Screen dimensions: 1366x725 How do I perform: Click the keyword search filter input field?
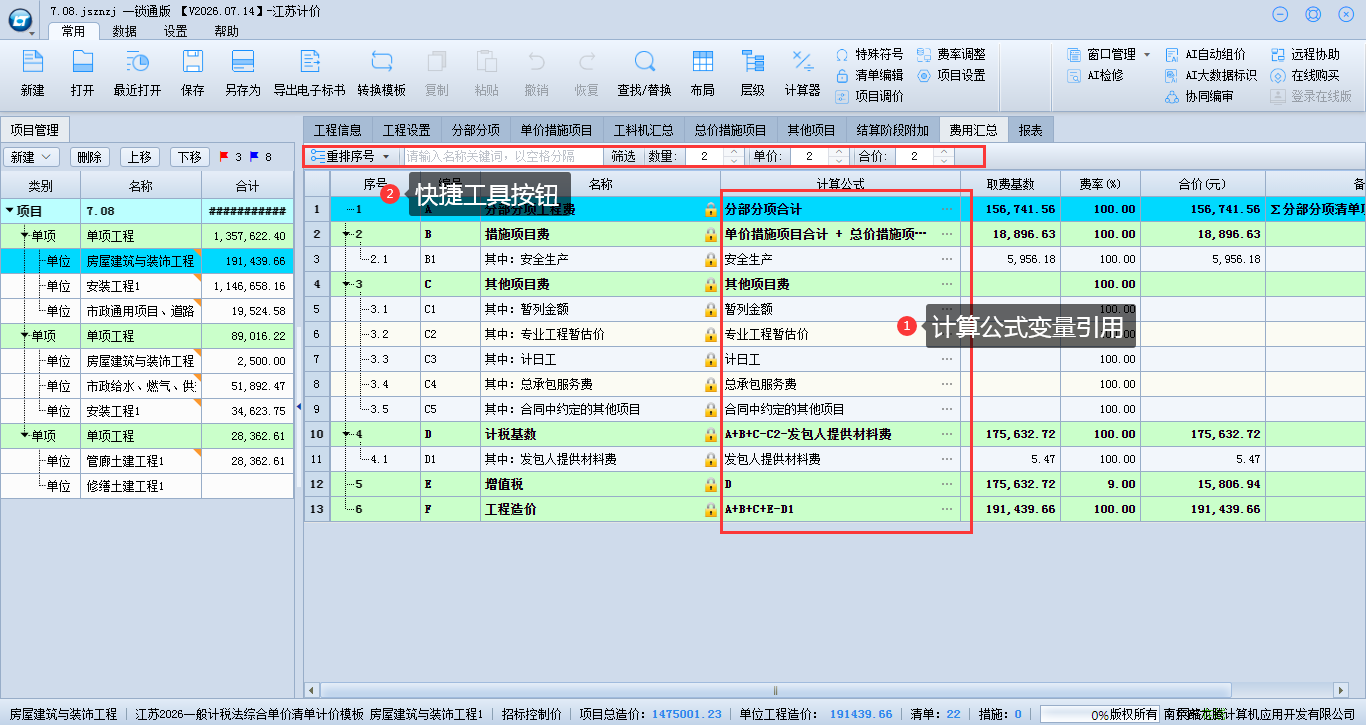[503, 156]
